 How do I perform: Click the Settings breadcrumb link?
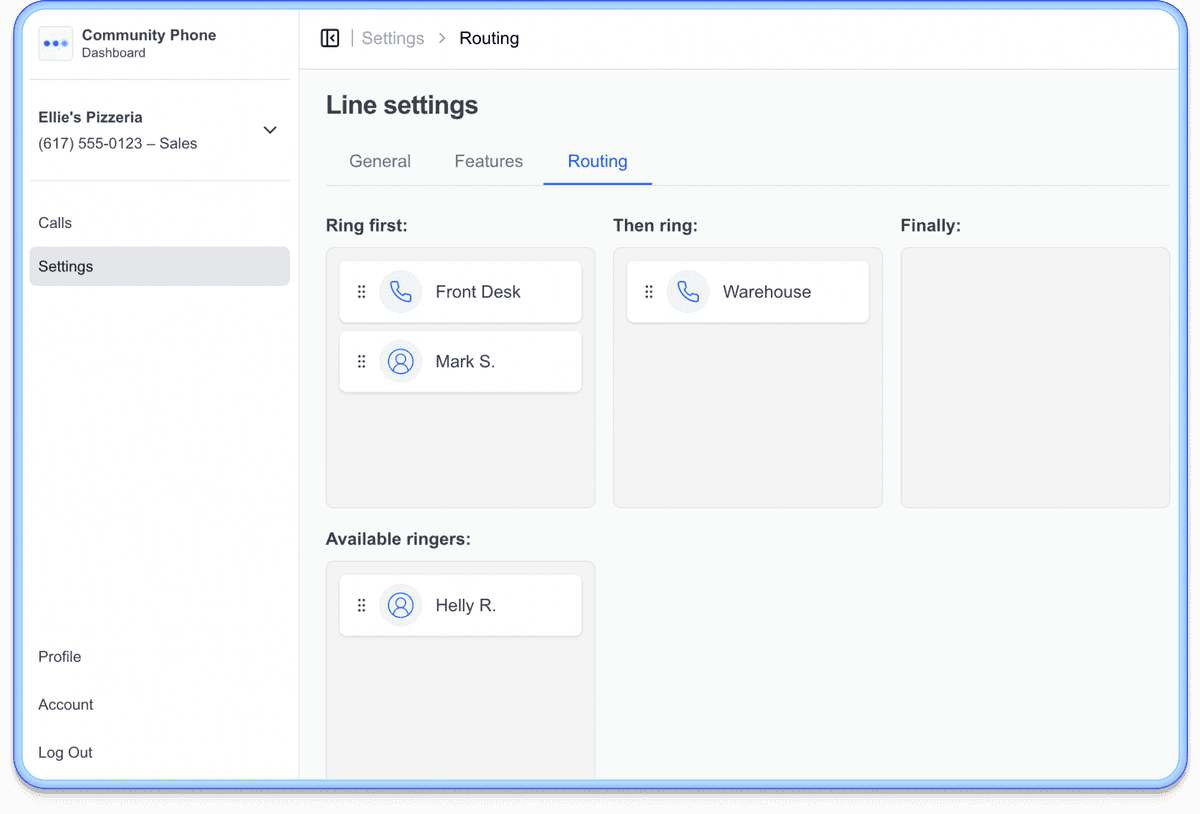(x=393, y=38)
